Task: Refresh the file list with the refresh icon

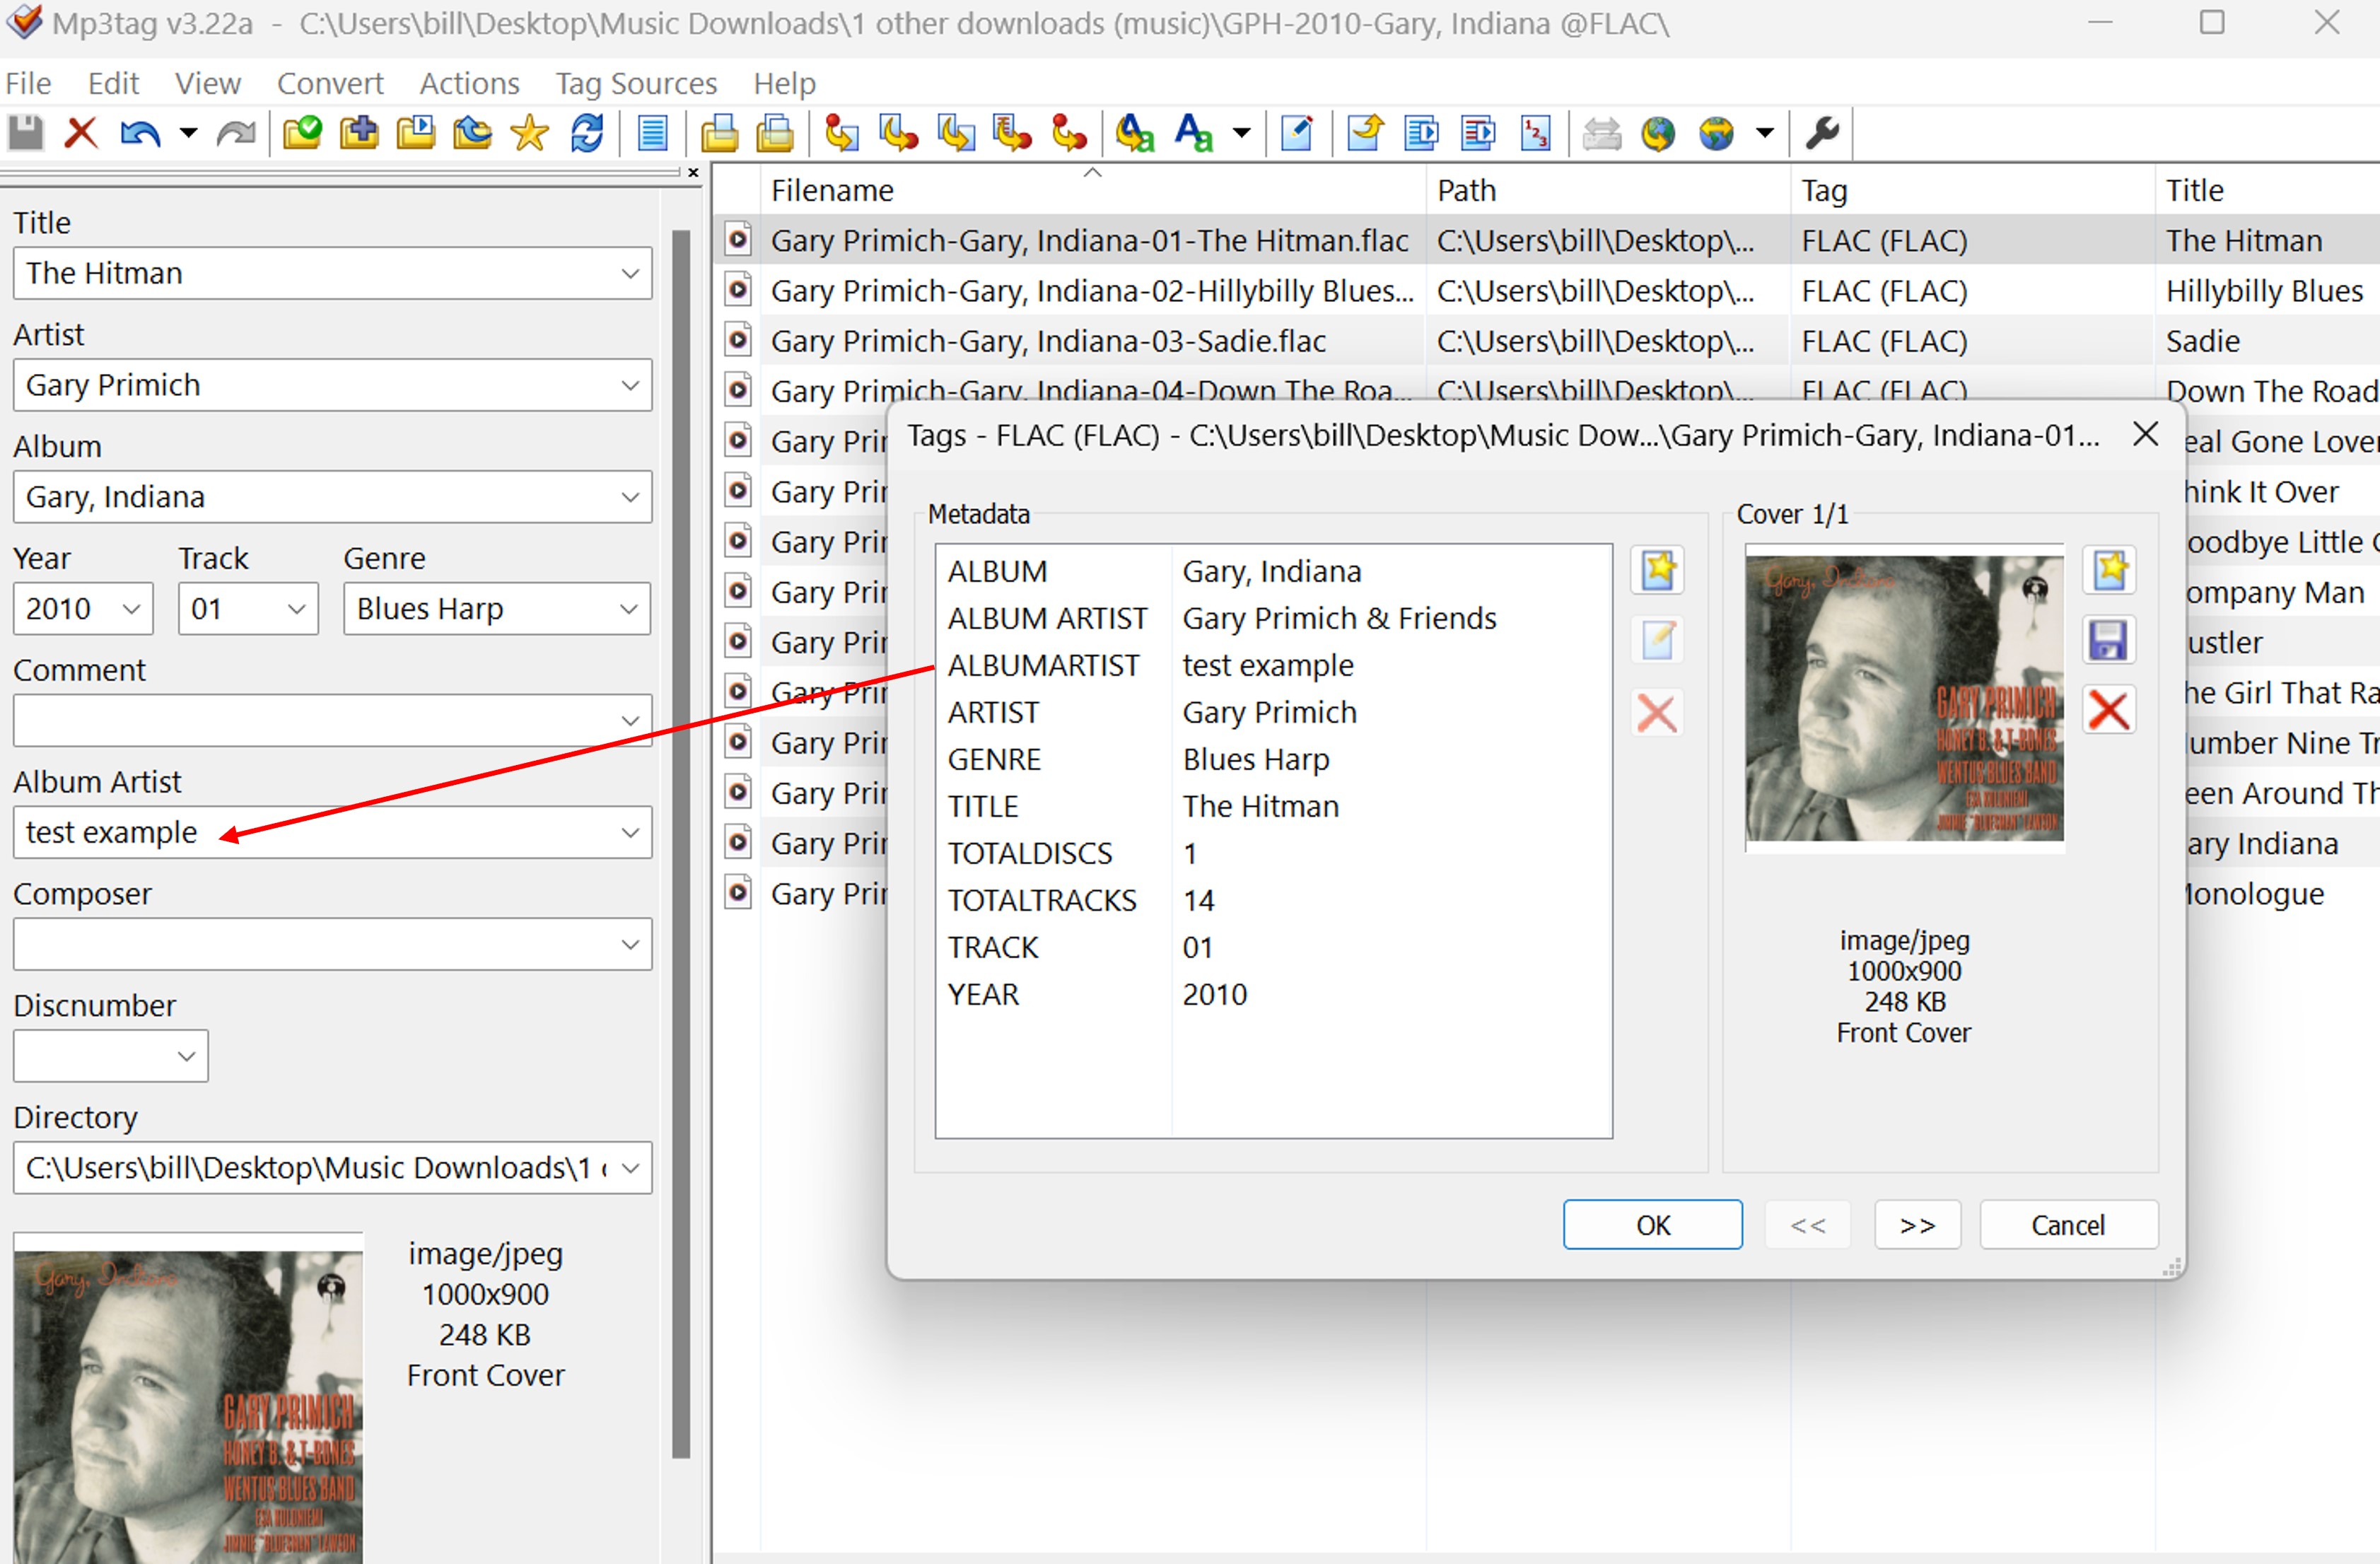Action: pos(588,132)
